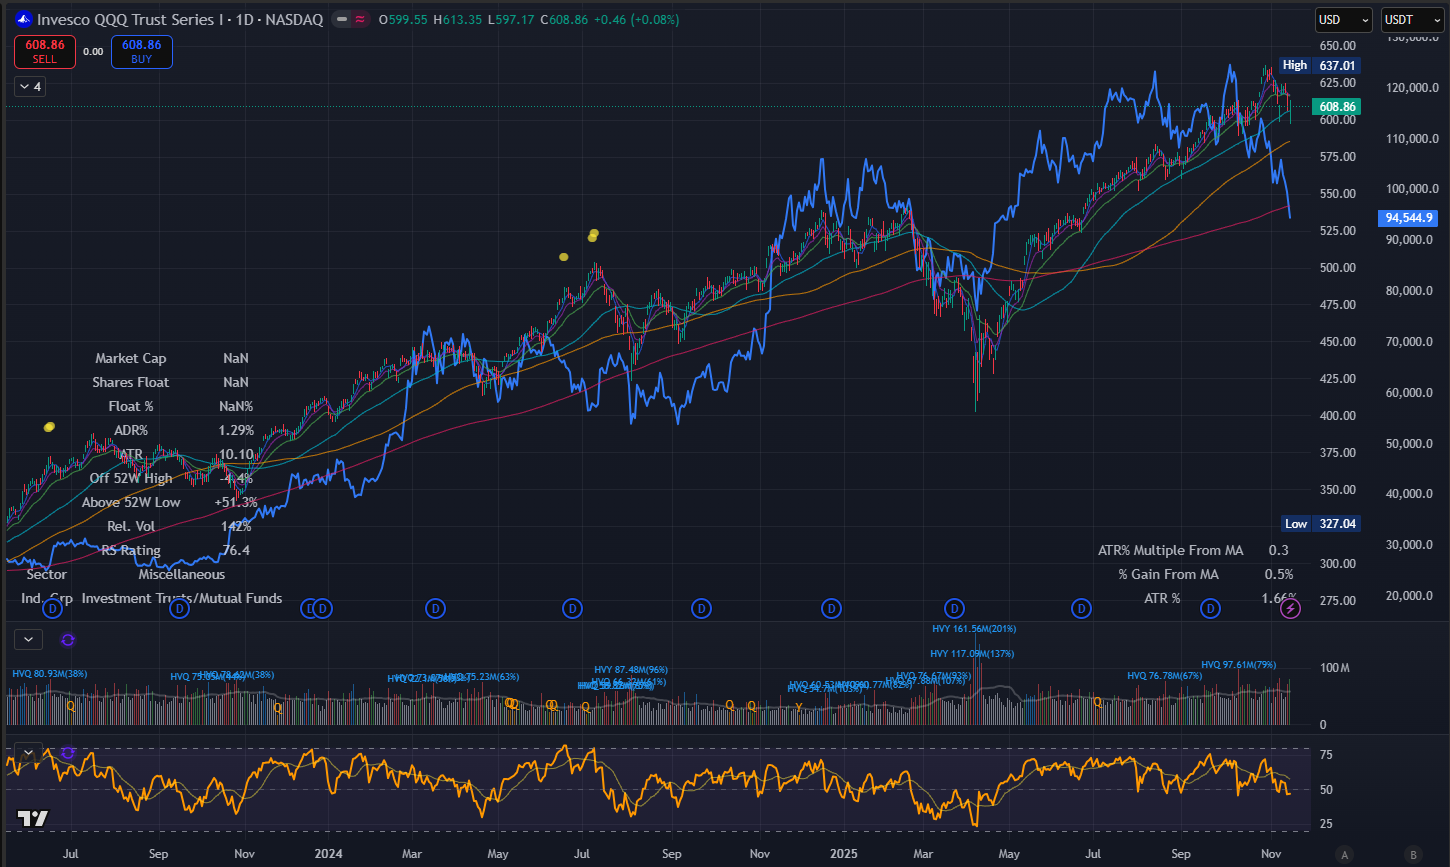1450x867 pixels.
Task: Click the Off 52W High label
Action: click(x=131, y=478)
